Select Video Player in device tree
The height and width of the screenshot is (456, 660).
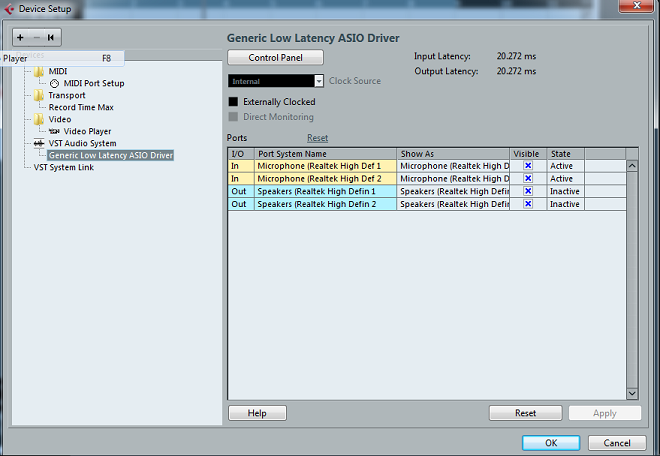[x=88, y=131]
